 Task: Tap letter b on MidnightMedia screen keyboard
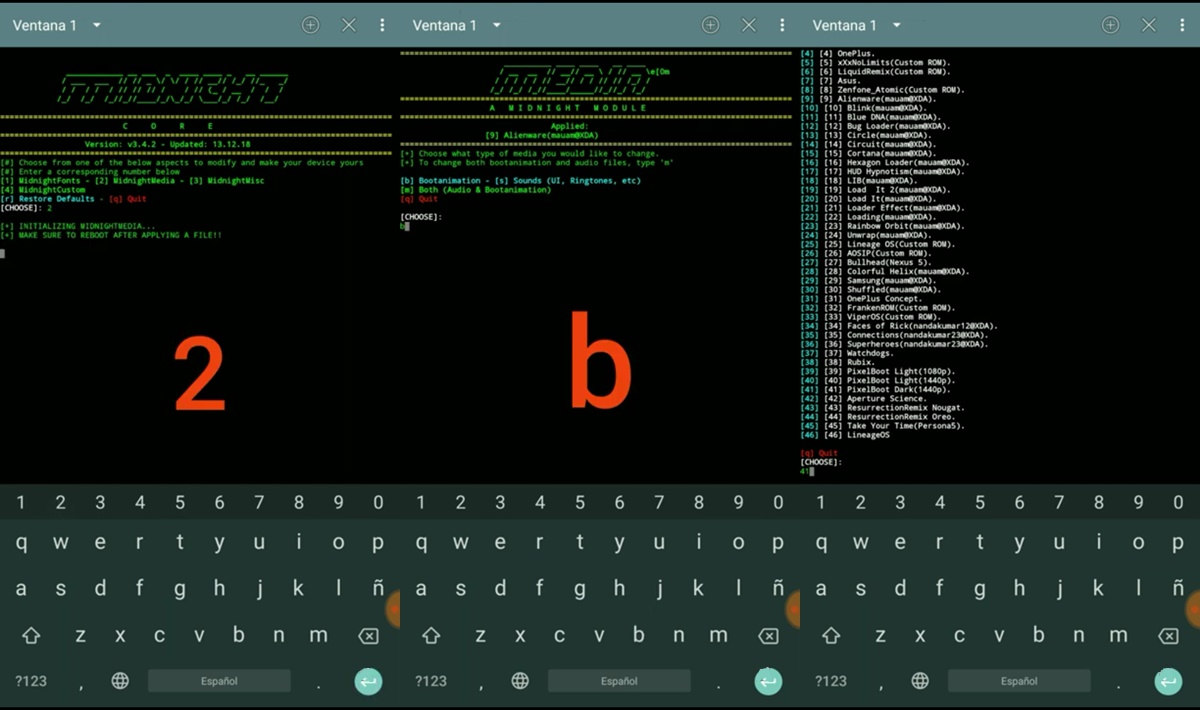click(638, 635)
